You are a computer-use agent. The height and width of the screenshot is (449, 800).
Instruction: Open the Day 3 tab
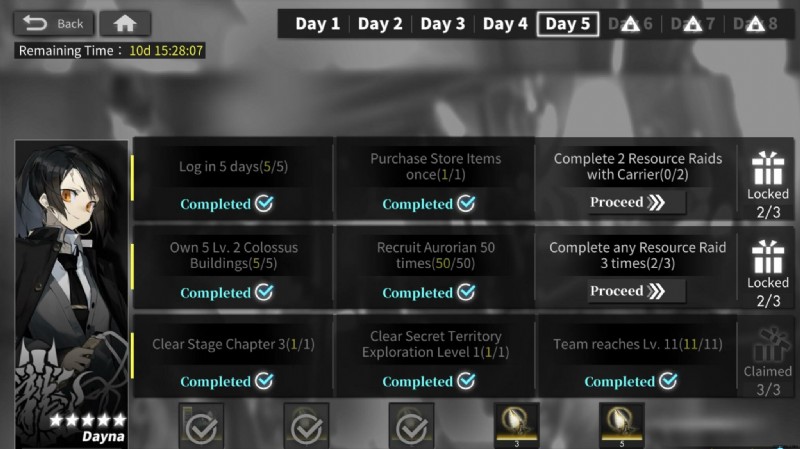(x=440, y=24)
